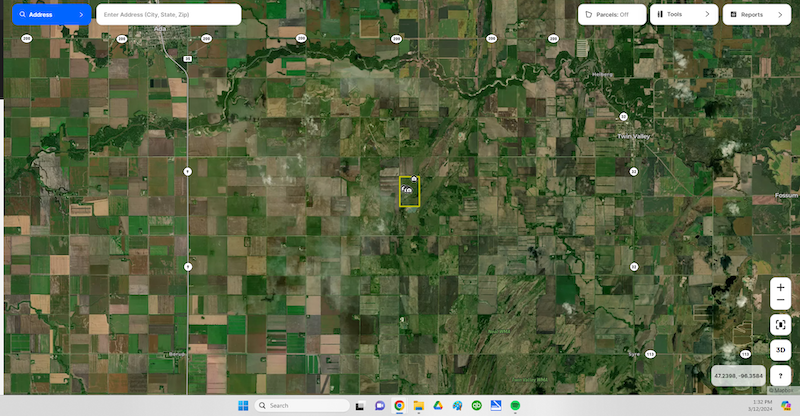Screen dimensions: 800x416
Task: Click the Windows taskbar Search box
Action: pyautogui.click(x=300, y=405)
